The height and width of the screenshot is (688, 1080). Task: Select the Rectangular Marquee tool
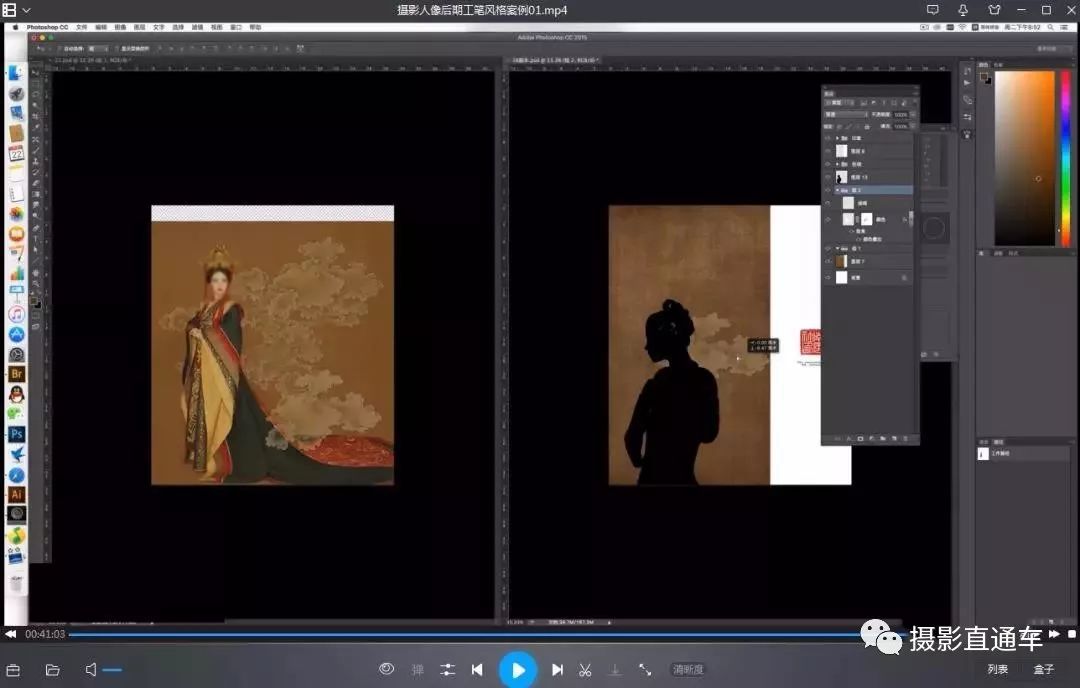36,83
